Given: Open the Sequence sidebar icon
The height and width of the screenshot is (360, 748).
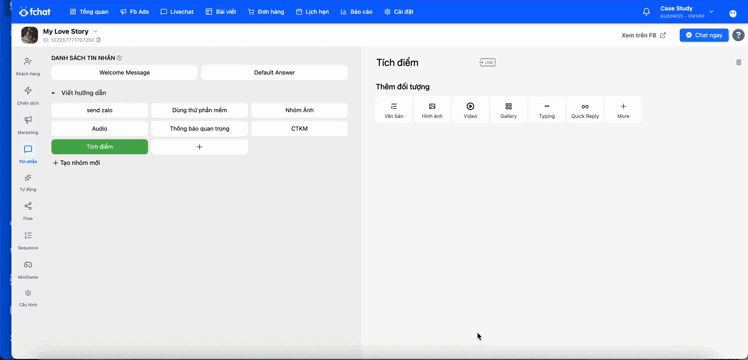Looking at the screenshot, I should pos(28,236).
